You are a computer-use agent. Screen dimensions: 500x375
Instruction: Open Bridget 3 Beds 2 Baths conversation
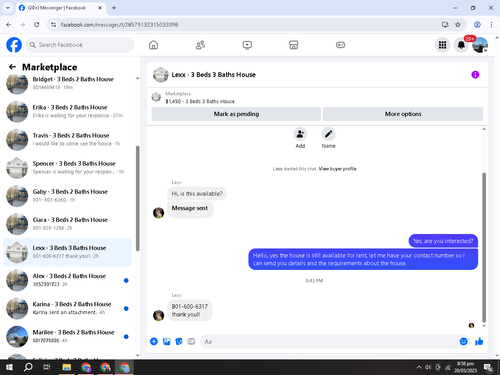tap(68, 83)
